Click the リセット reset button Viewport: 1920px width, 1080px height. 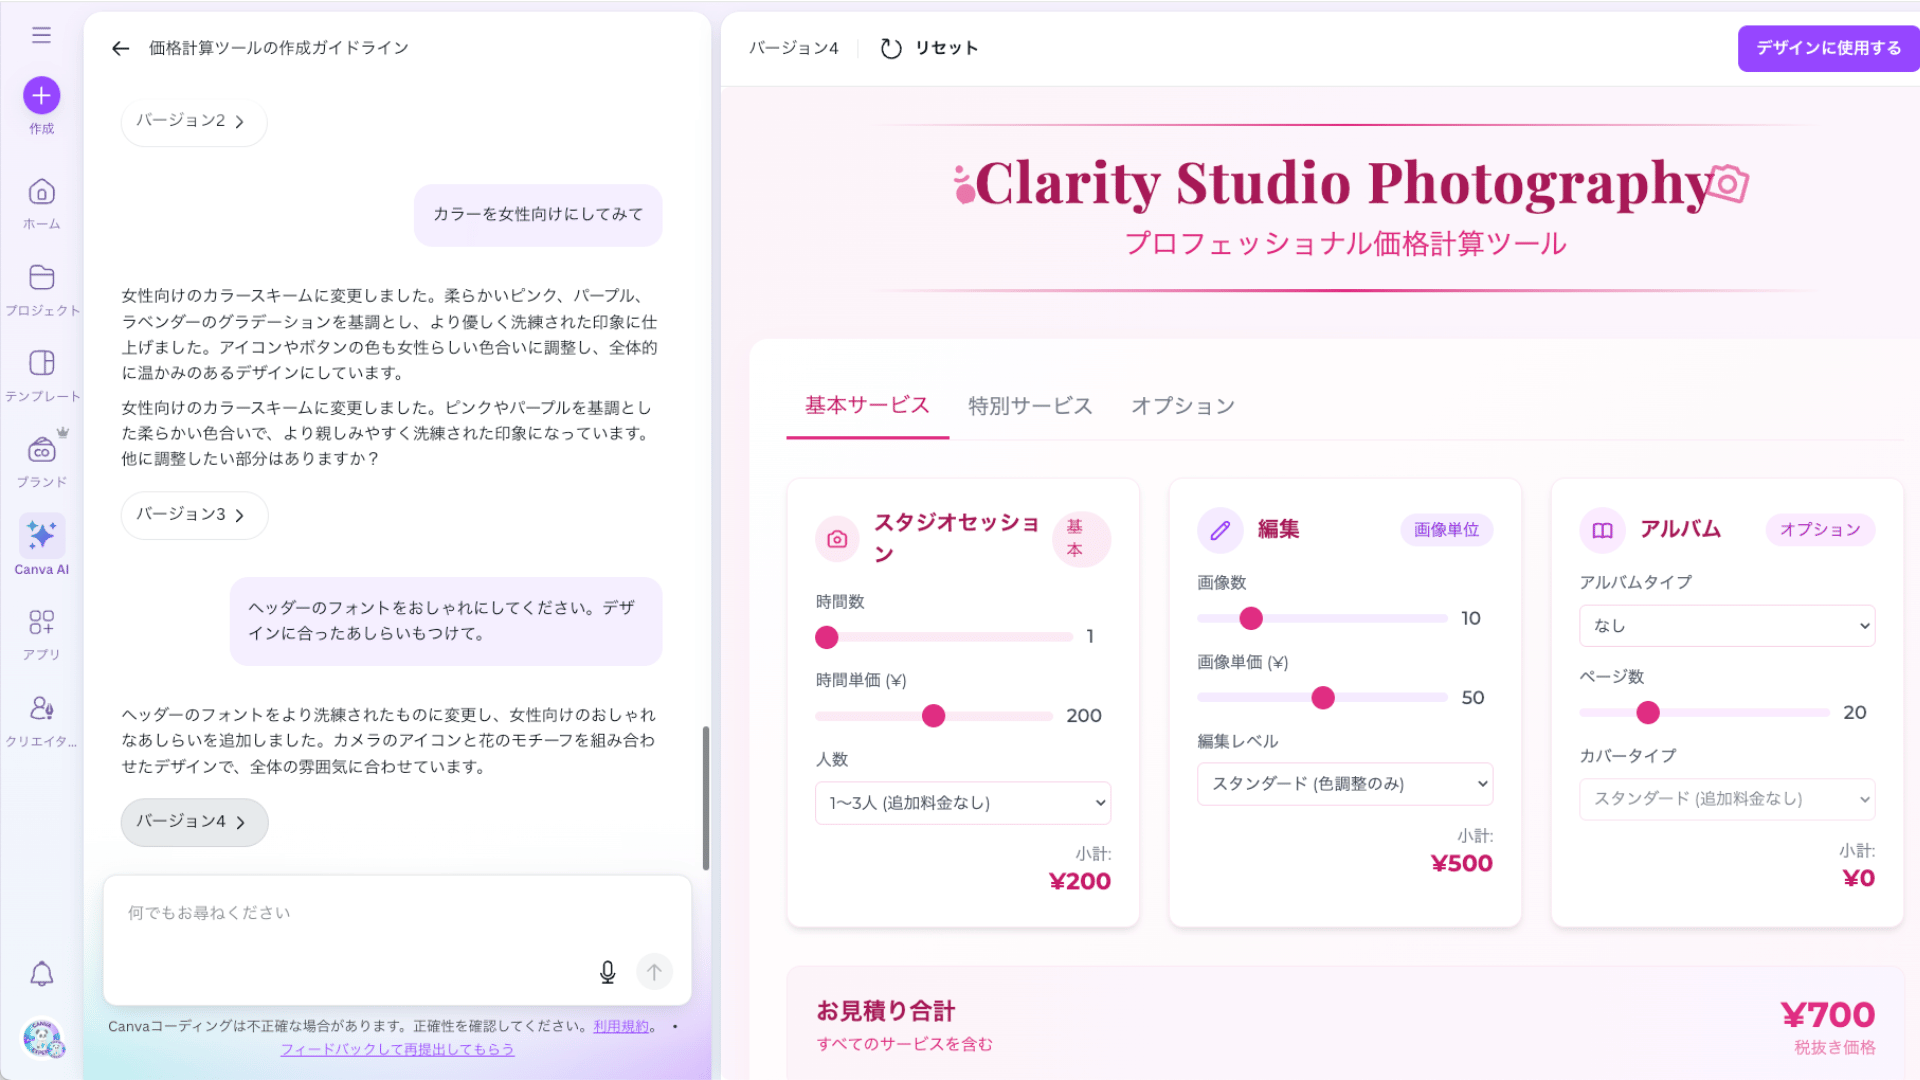tap(929, 48)
